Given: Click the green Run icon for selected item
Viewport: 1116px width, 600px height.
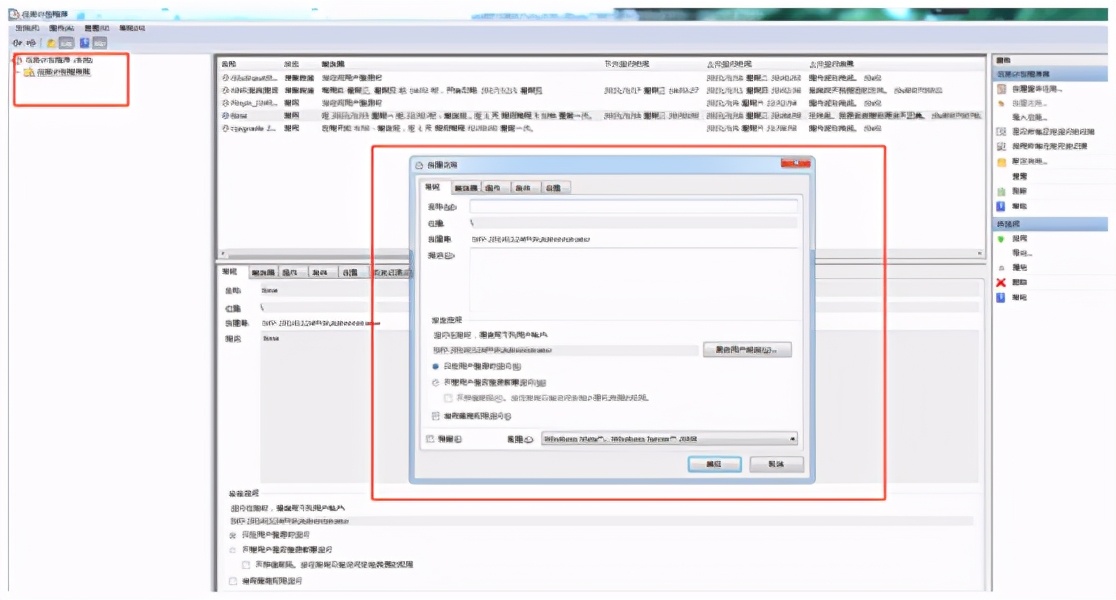Looking at the screenshot, I should coord(1001,239).
